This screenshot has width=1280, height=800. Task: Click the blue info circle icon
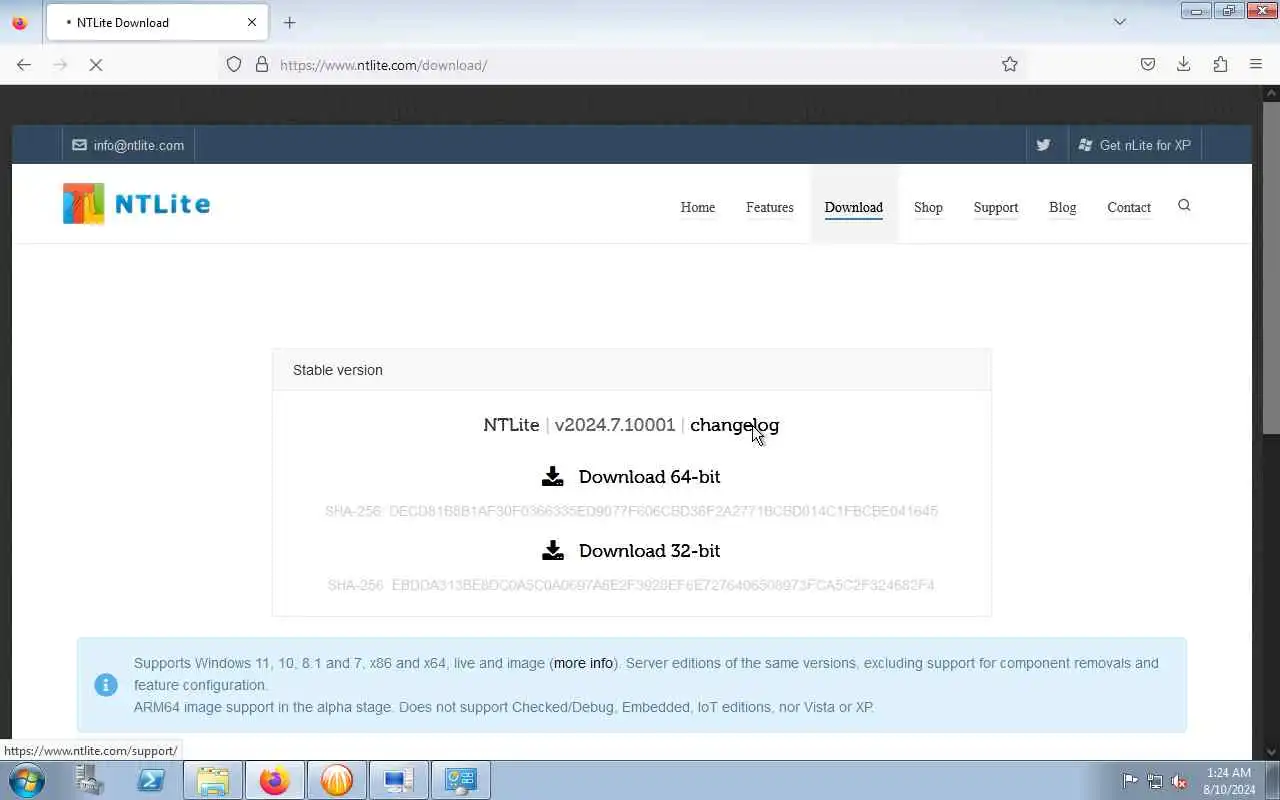coord(106,685)
